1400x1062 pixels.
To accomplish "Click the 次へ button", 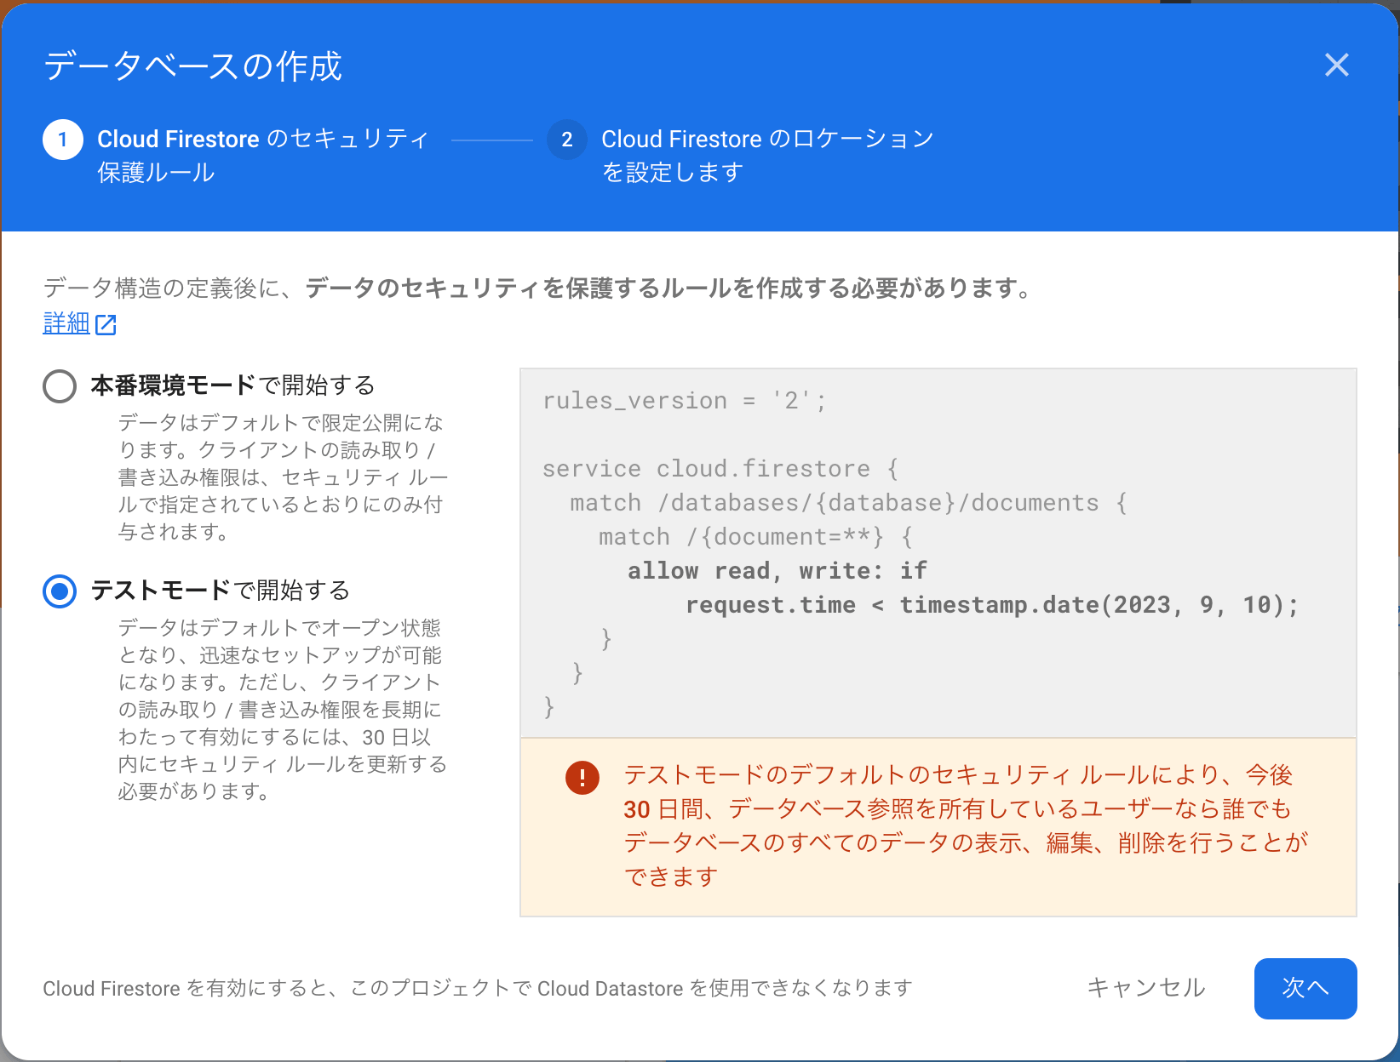I will (1305, 988).
